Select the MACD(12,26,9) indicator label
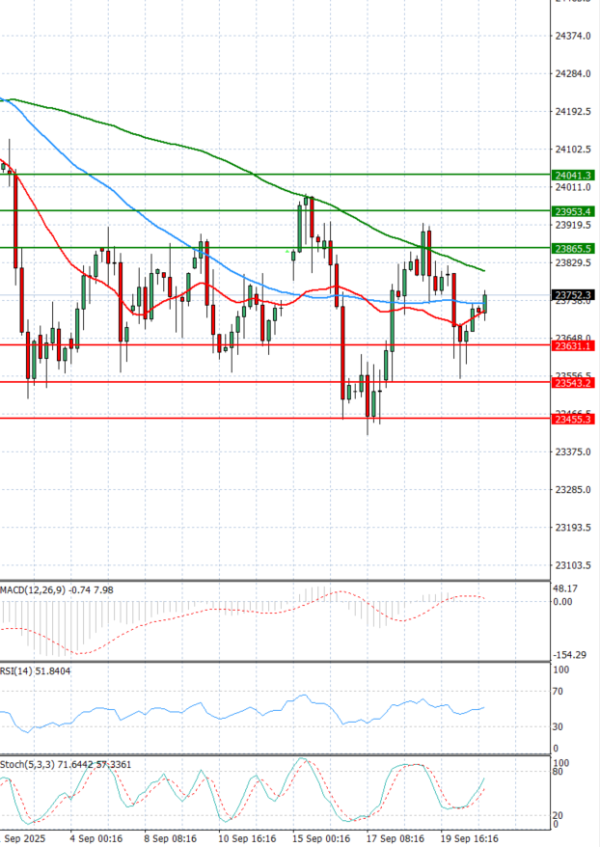 click(57, 590)
